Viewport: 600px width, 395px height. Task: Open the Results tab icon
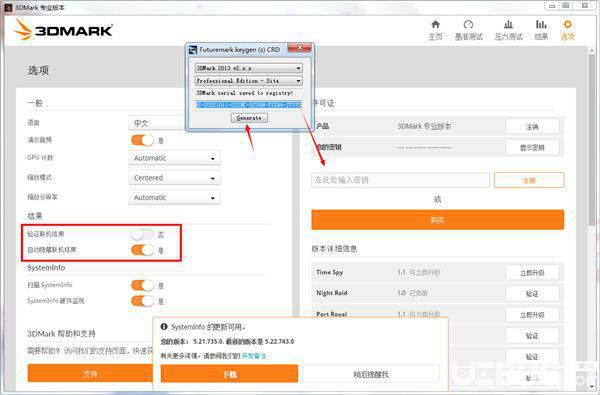pyautogui.click(x=541, y=24)
